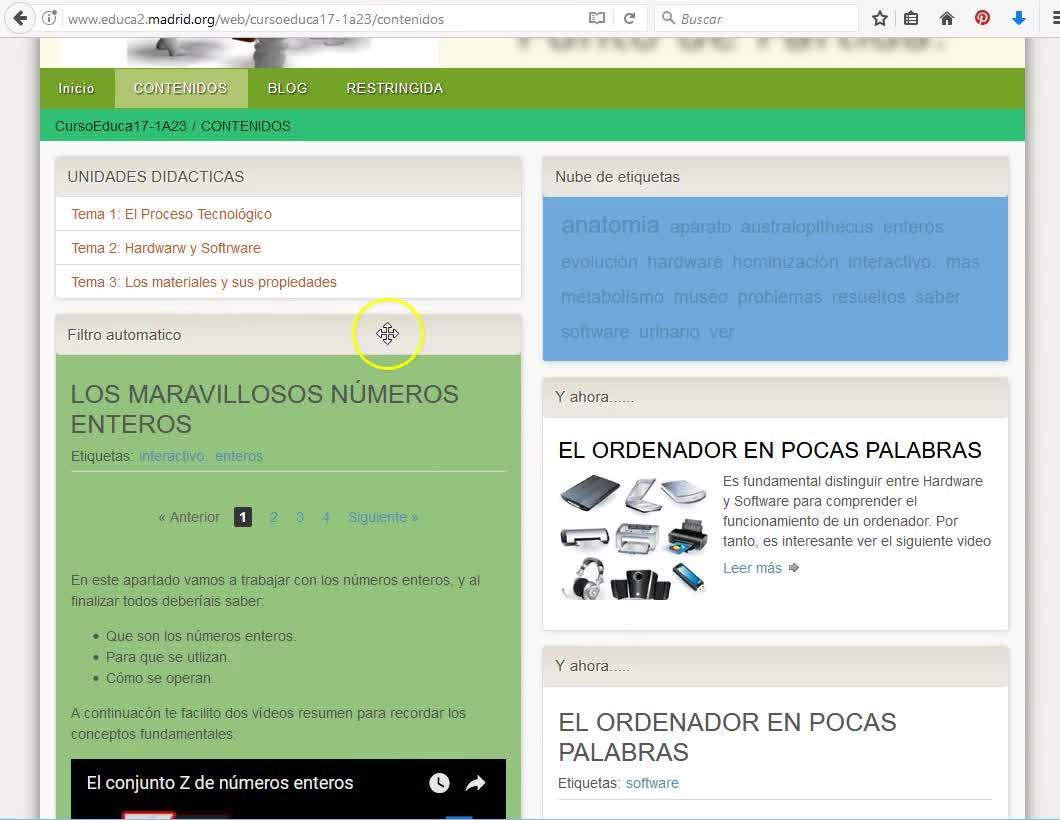Open the video titled El conjunto Z de números enteros
Image resolution: width=1060 pixels, height=820 pixels.
[x=220, y=783]
